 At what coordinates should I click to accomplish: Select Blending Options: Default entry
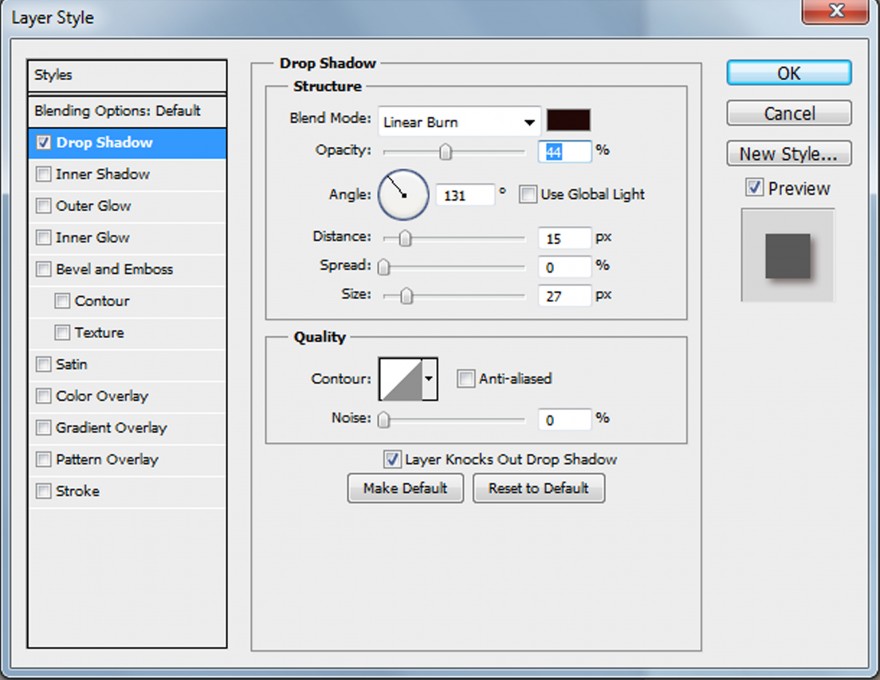tap(117, 111)
